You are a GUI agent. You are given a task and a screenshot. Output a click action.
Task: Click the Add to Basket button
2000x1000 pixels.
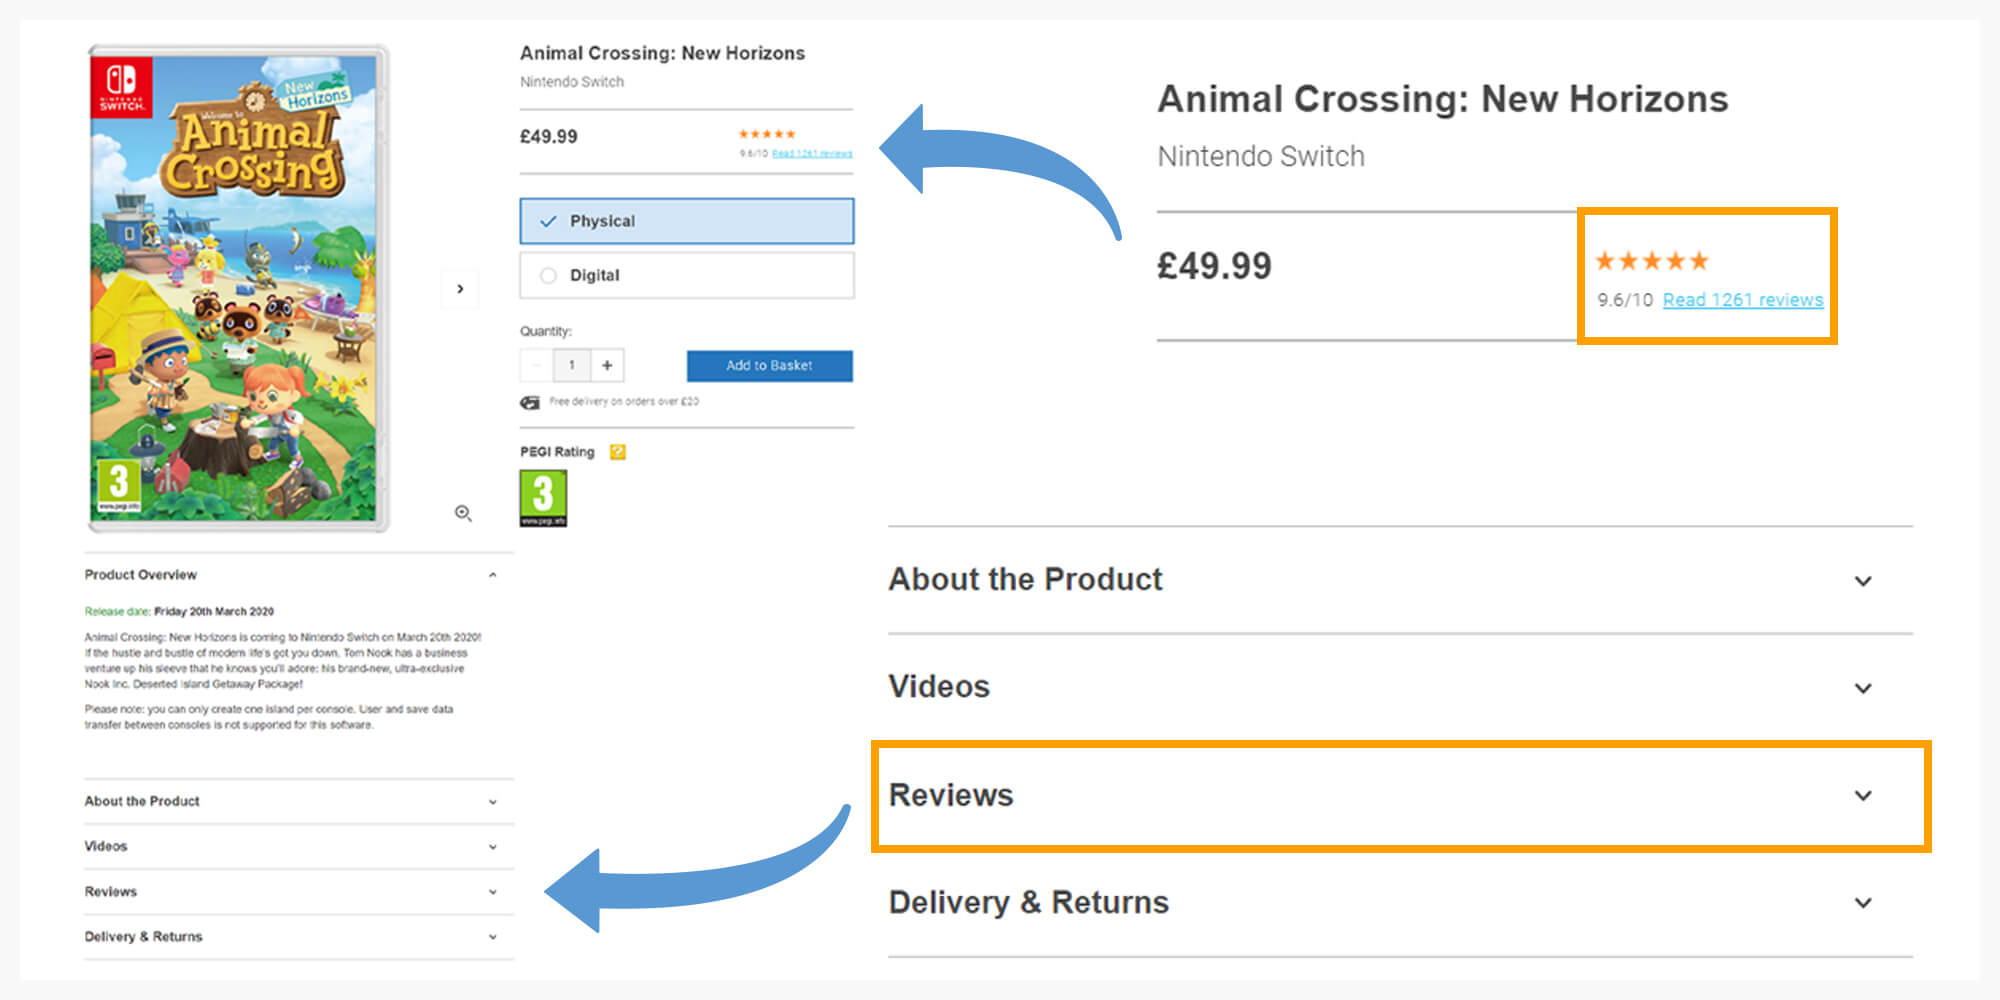point(770,365)
